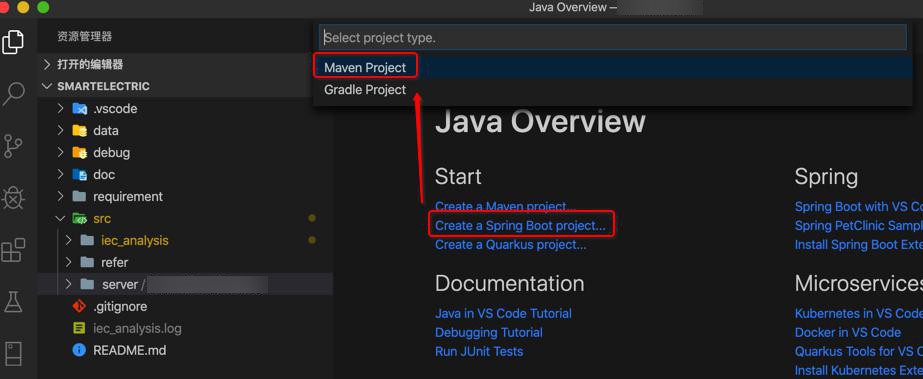Select Gradle Project option
This screenshot has height=379, width=923.
click(x=612, y=89)
